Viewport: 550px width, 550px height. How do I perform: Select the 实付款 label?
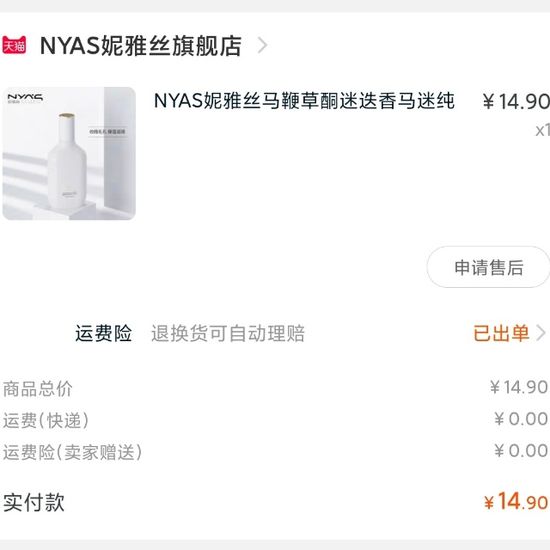pyautogui.click(x=34, y=502)
